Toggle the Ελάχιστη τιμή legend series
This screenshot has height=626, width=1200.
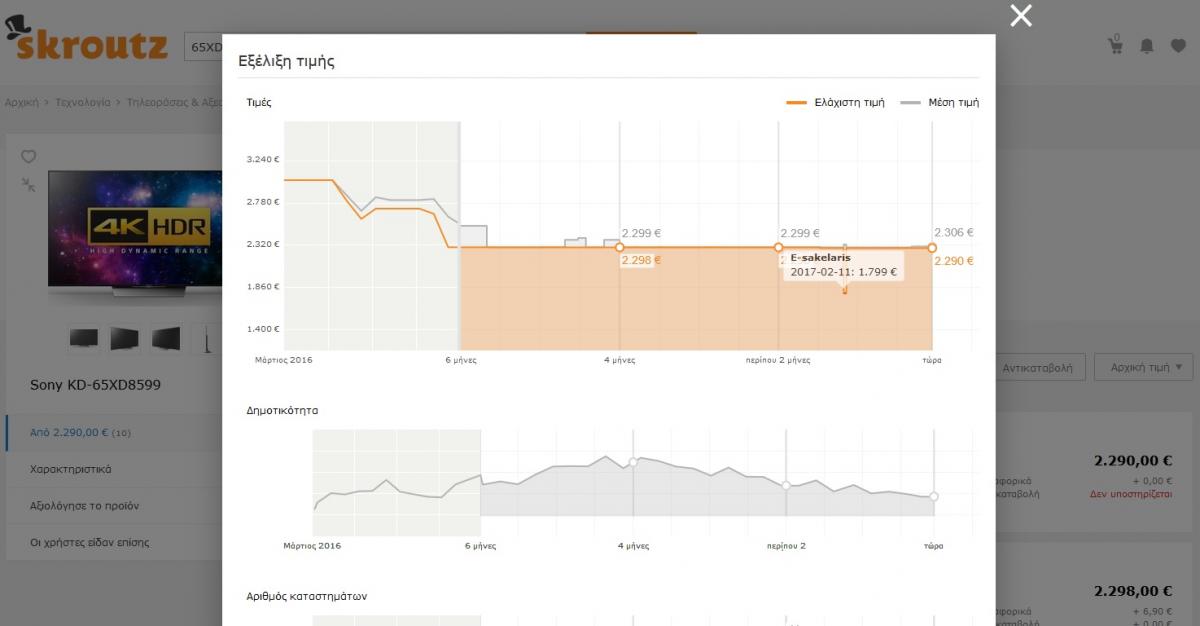point(835,102)
